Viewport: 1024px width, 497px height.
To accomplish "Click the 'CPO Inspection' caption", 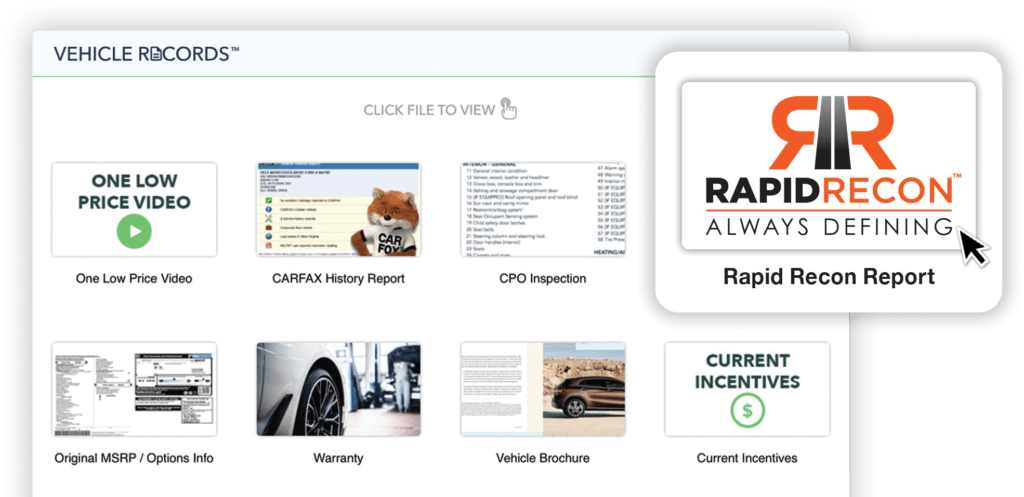I will point(543,278).
